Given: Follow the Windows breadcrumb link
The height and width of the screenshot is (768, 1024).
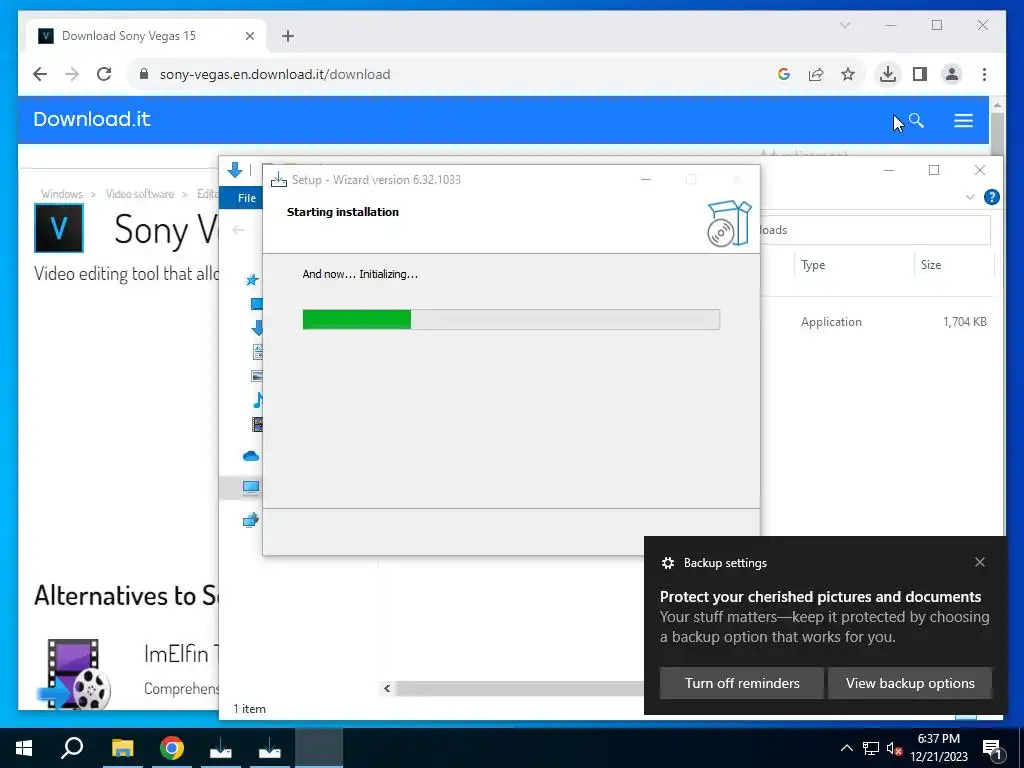Looking at the screenshot, I should tap(61, 194).
